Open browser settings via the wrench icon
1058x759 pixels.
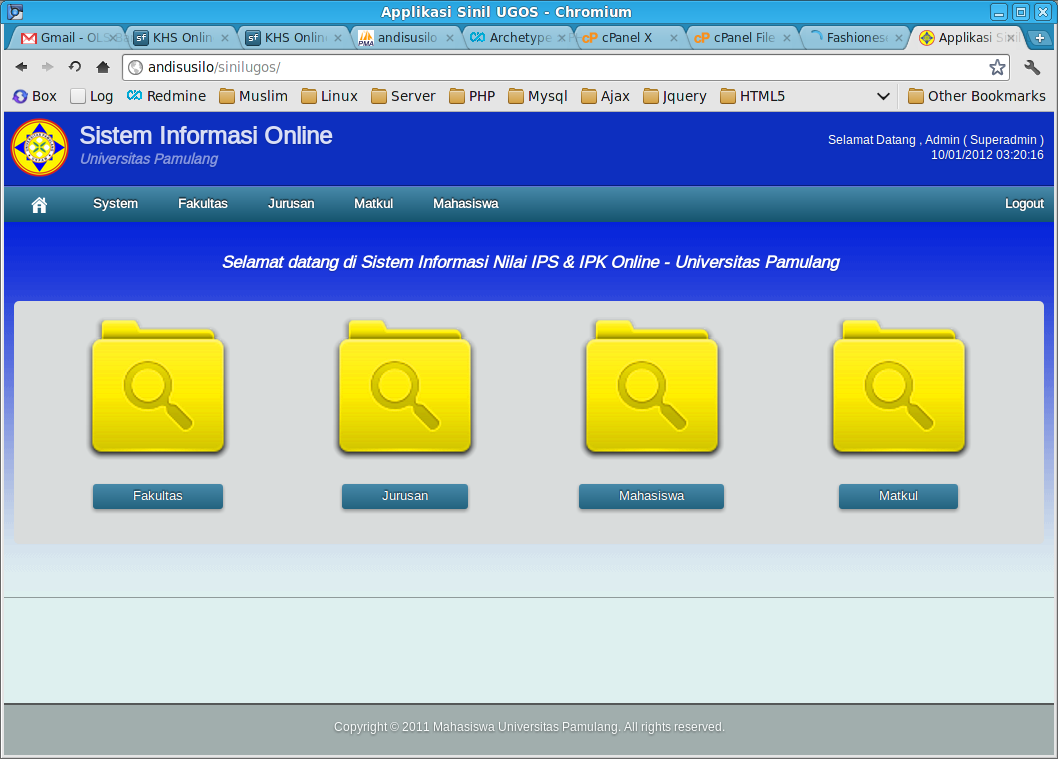[x=1034, y=67]
